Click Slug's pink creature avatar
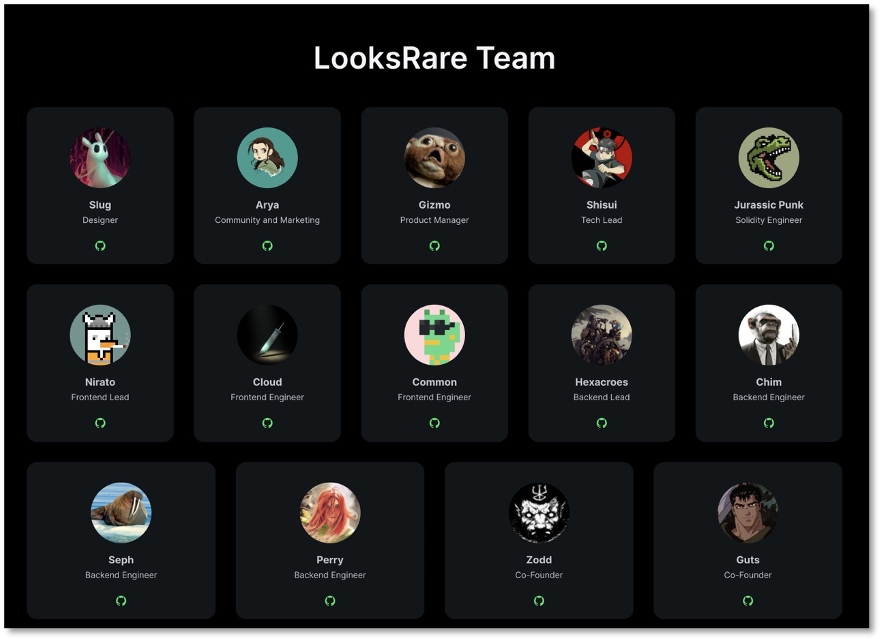Screen dimensions: 881x639 (x=100, y=157)
